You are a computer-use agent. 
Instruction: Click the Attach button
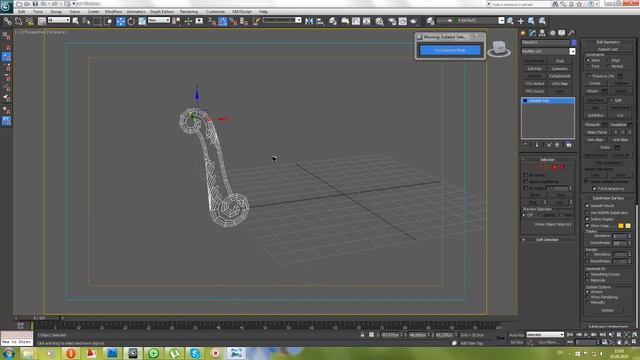(593, 91)
